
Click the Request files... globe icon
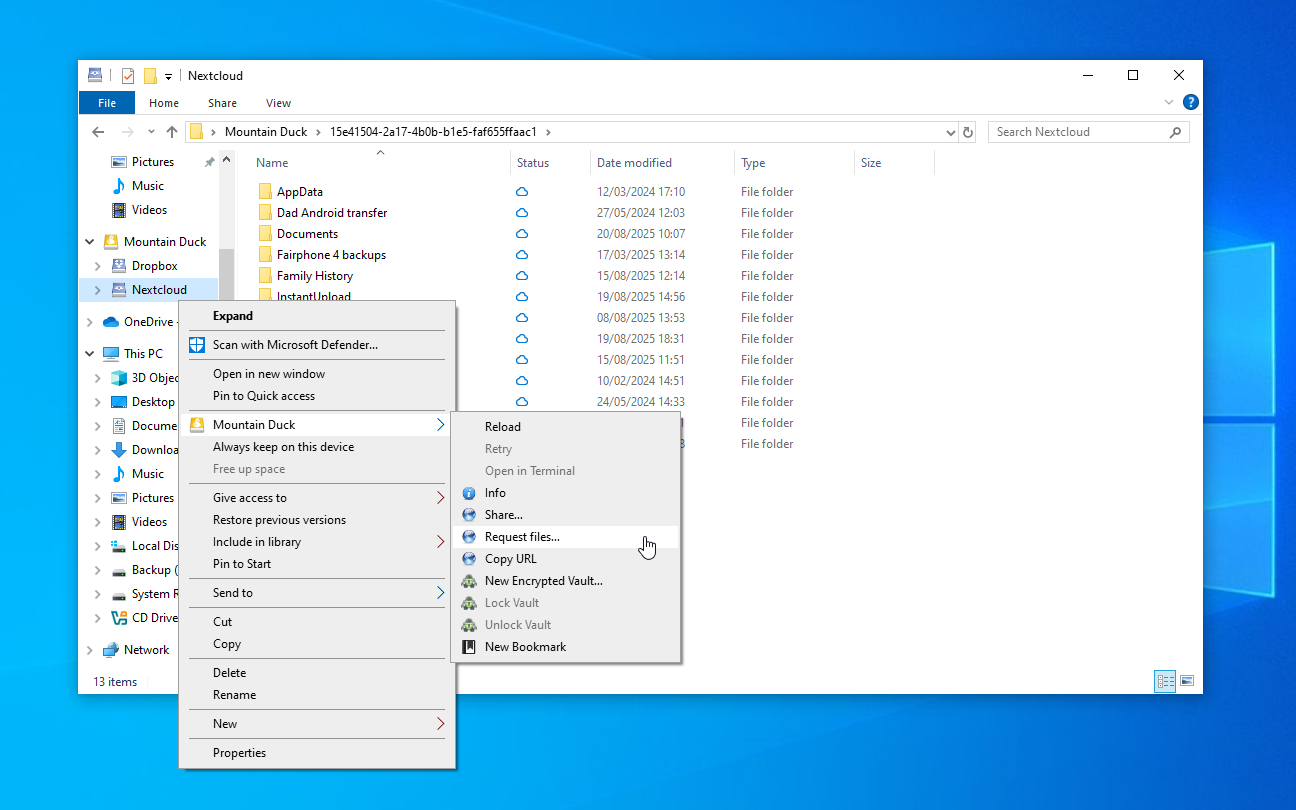[468, 537]
